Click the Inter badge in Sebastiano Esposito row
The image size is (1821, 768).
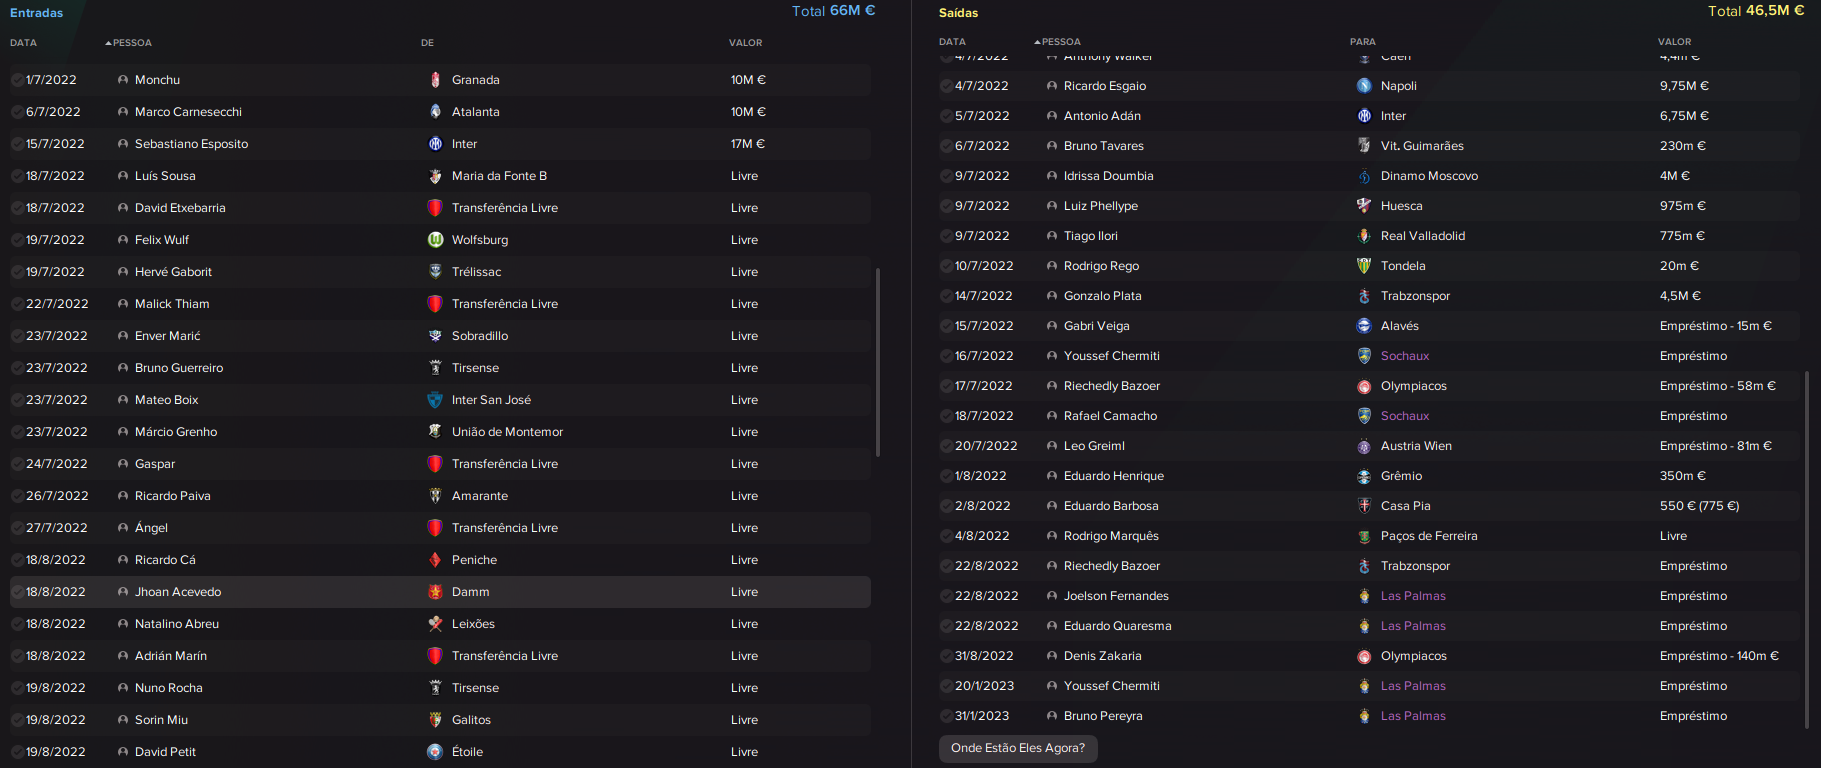435,144
